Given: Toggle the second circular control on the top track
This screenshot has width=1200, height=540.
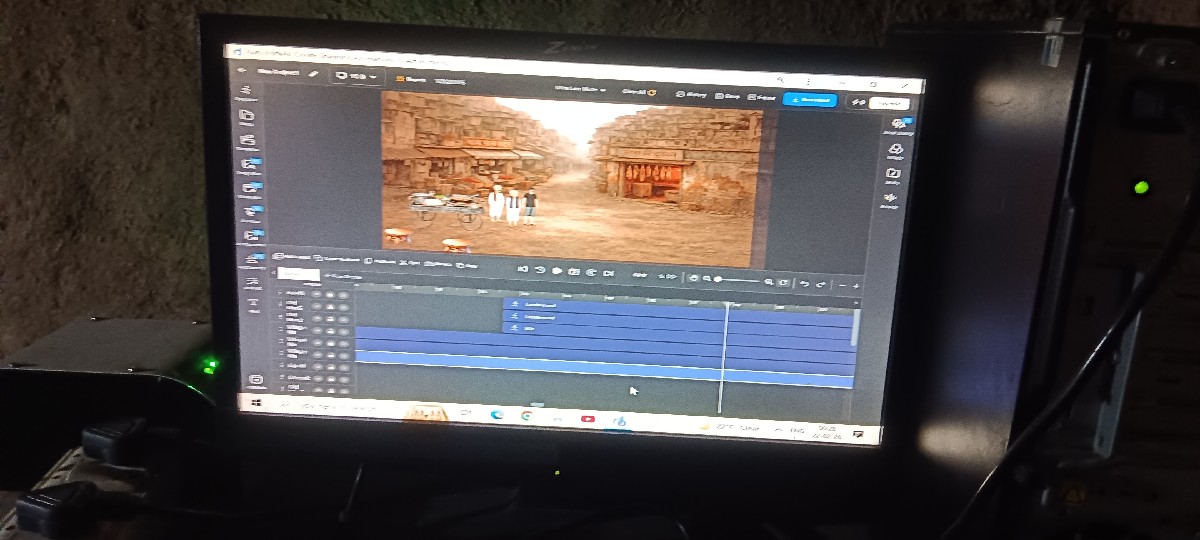Looking at the screenshot, I should (x=330, y=294).
